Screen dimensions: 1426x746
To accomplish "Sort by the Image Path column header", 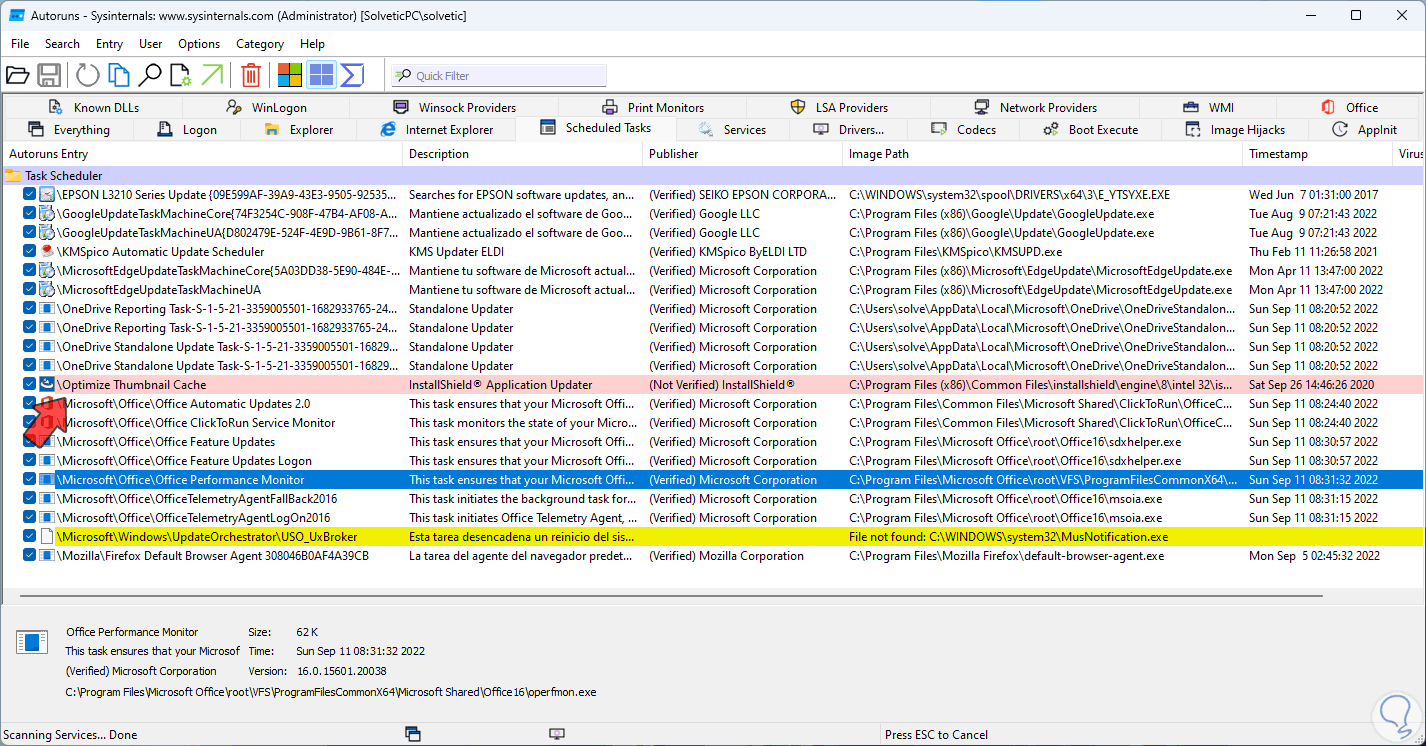I will click(1043, 154).
